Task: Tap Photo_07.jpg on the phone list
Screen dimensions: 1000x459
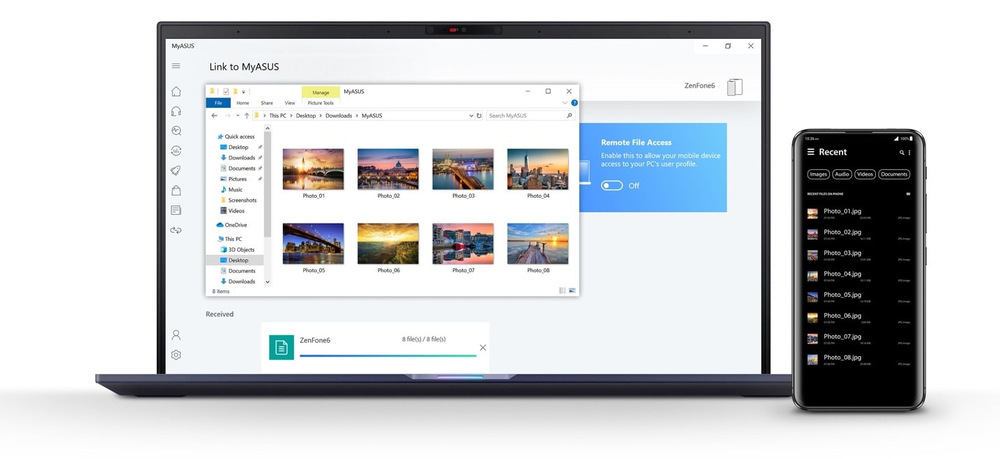Action: pyautogui.click(x=858, y=339)
